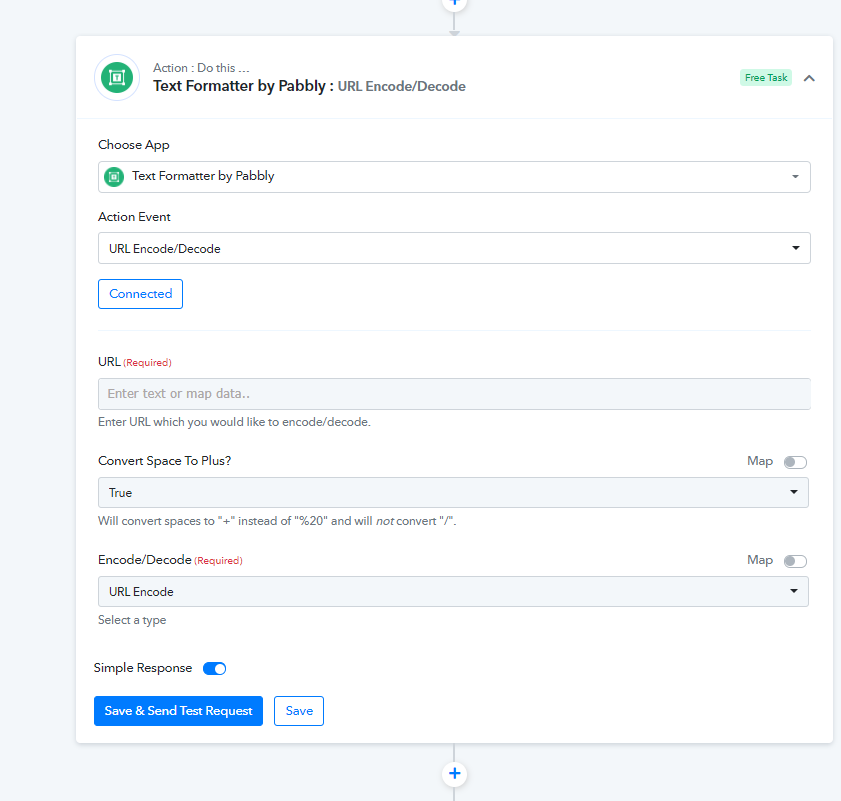This screenshot has width=841, height=801.
Task: Click the Connected button
Action: click(x=141, y=294)
